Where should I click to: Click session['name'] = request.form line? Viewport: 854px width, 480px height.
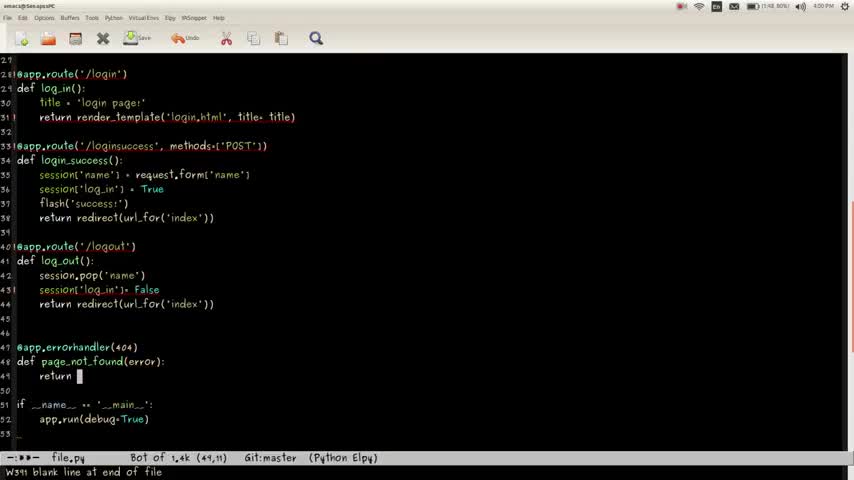(x=144, y=175)
